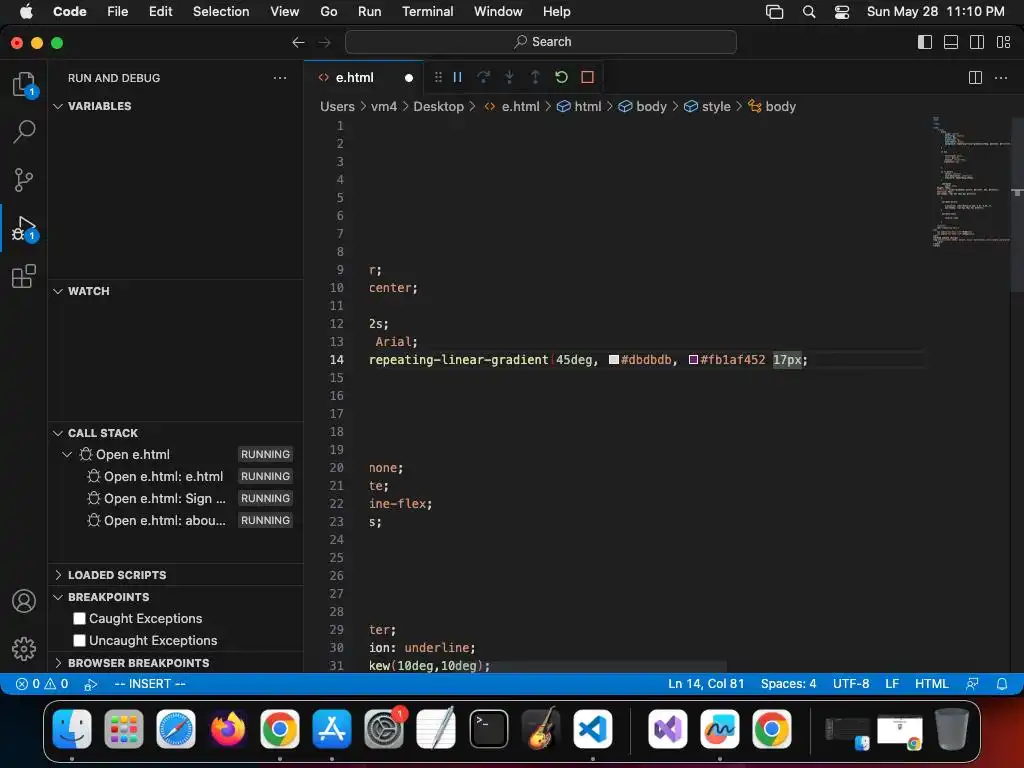1024x768 pixels.
Task: Toggle the bottom panel layout icon
Action: pos(951,42)
